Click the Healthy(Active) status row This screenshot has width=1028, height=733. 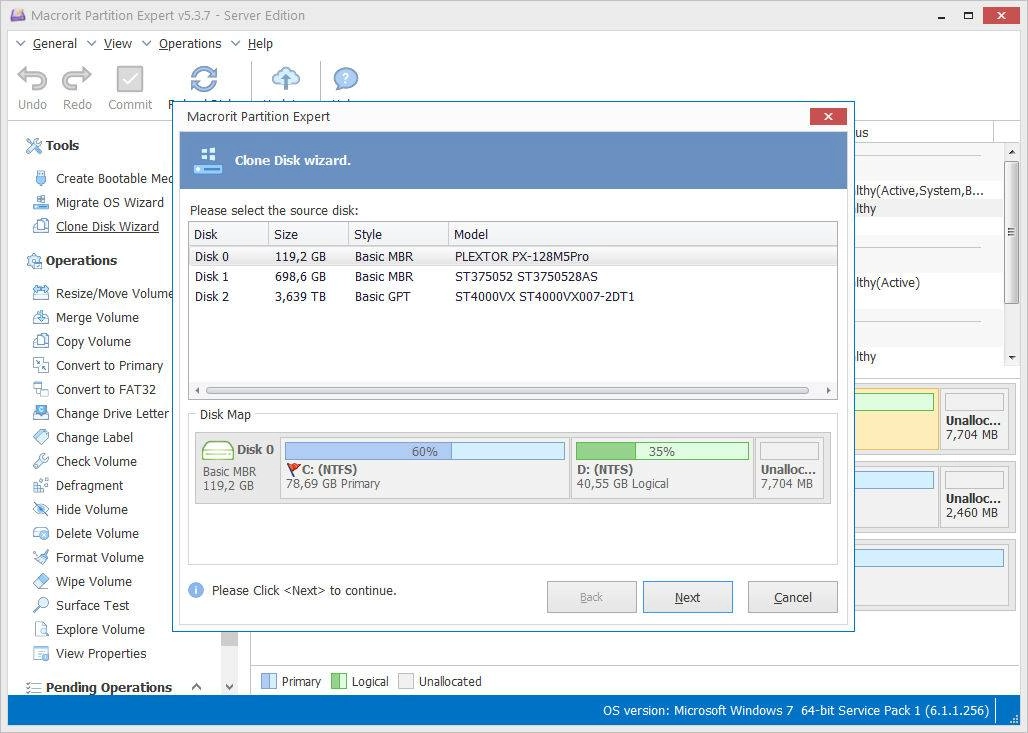[x=888, y=283]
